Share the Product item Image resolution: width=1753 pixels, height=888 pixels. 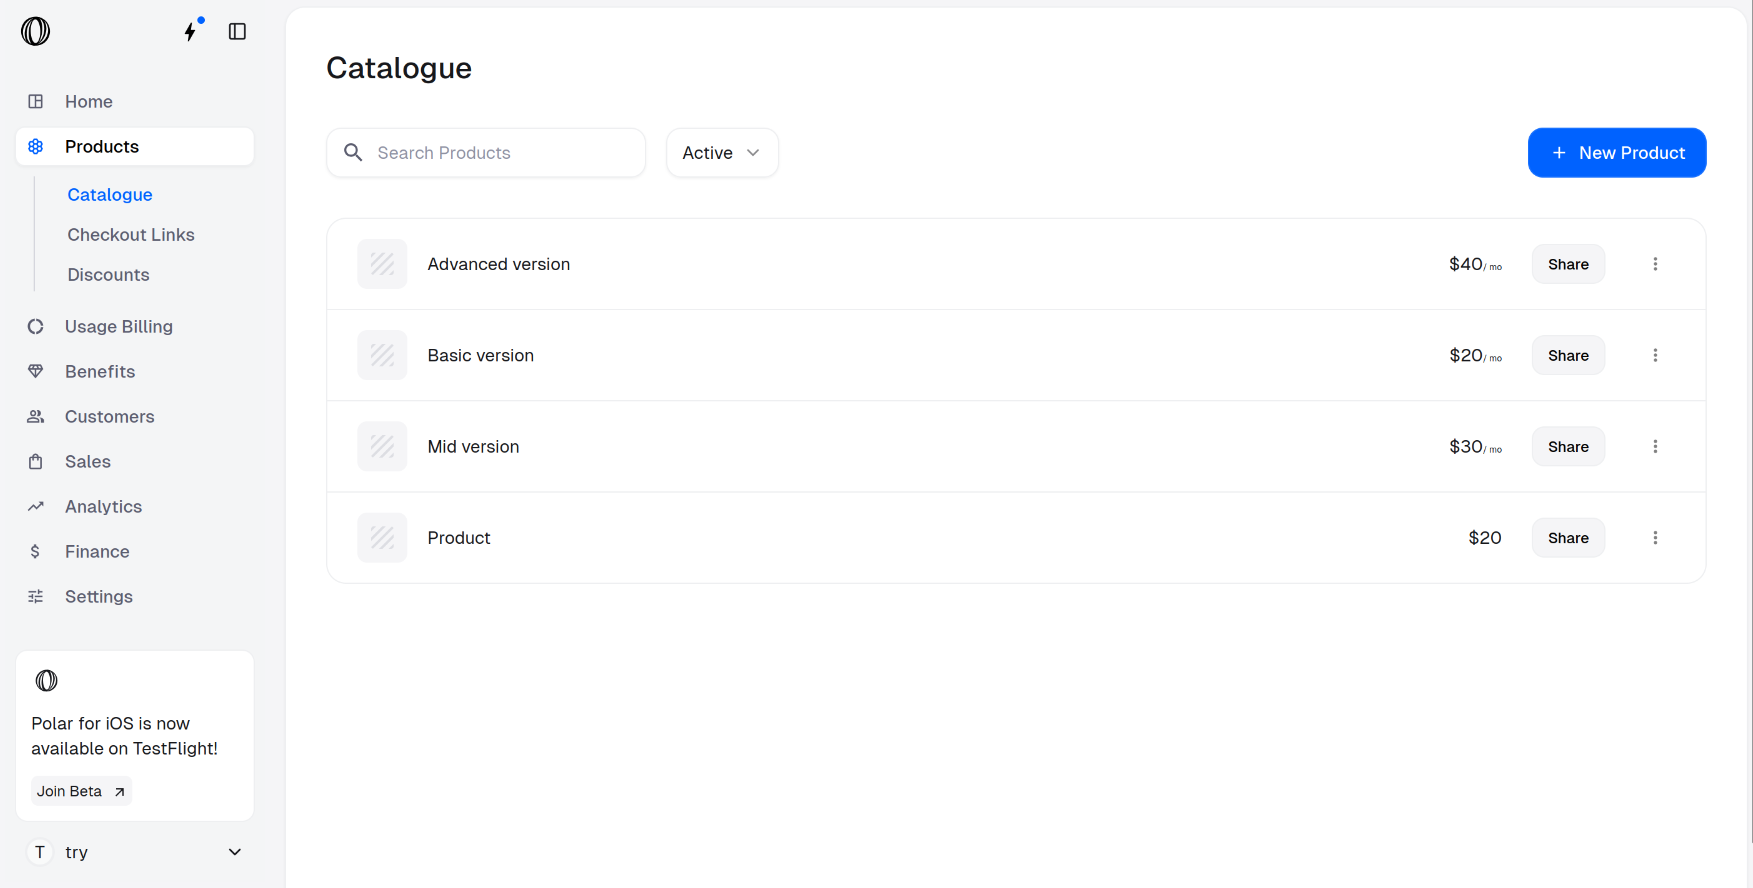[1568, 537]
